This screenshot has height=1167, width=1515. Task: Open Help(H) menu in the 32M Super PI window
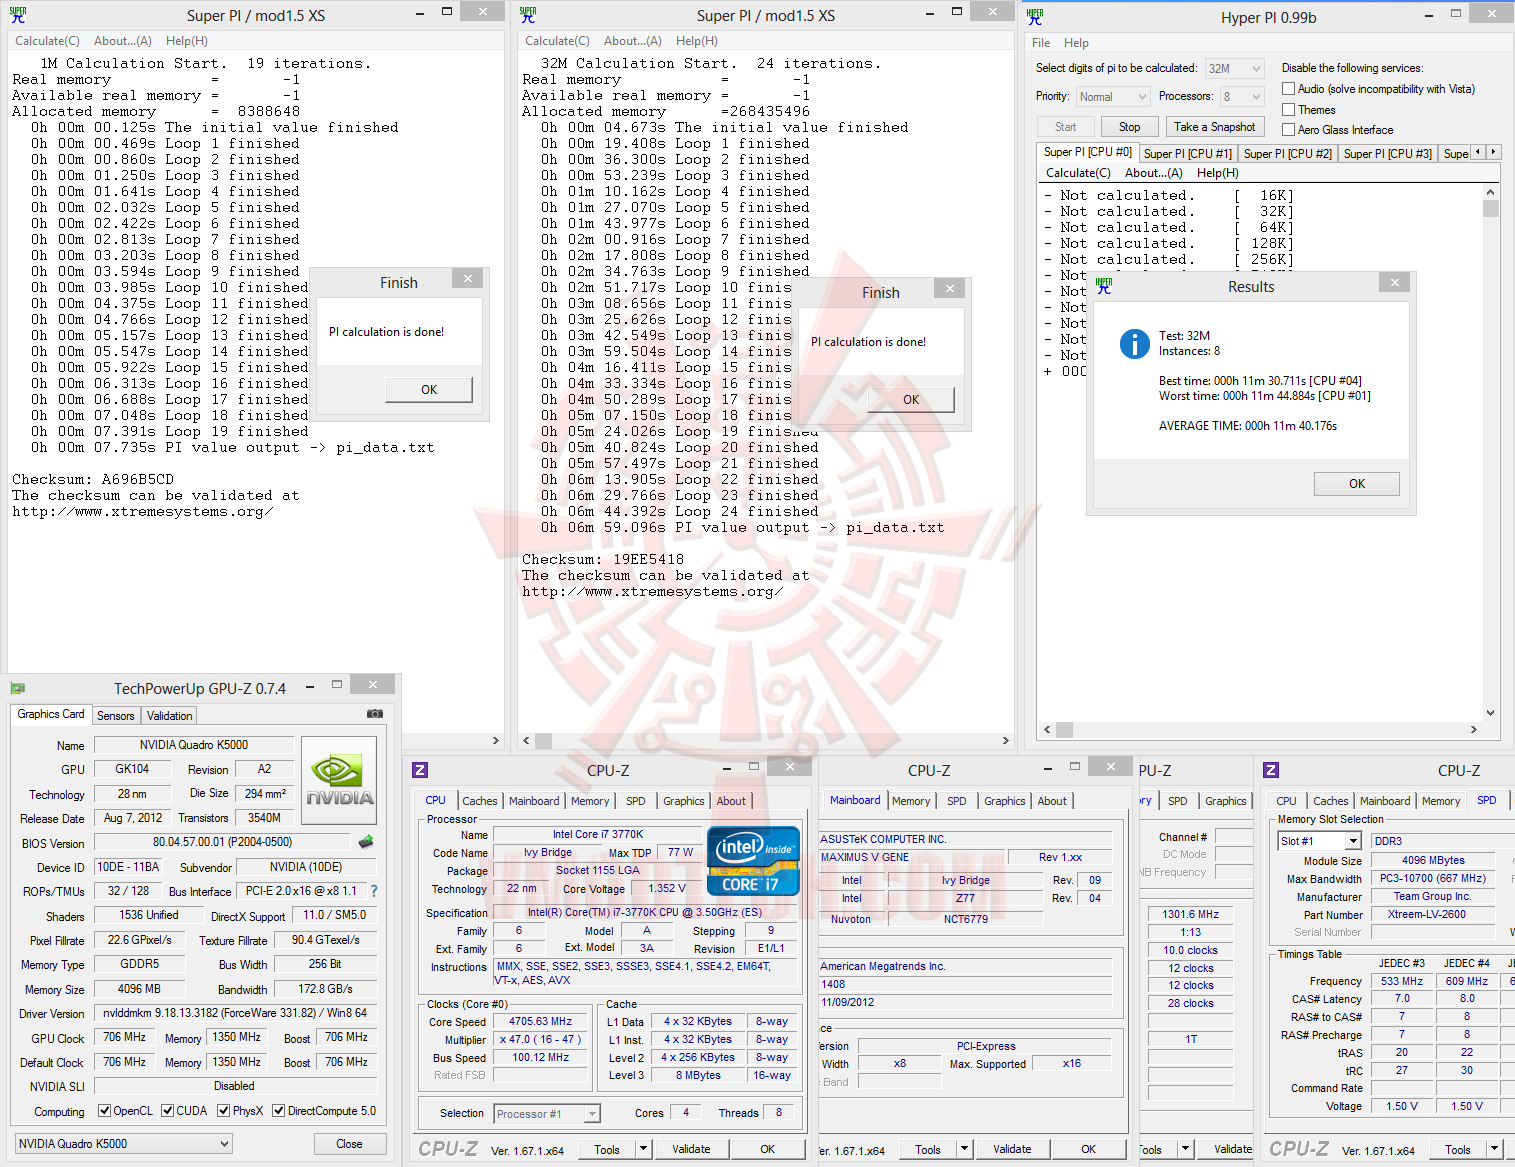point(697,41)
